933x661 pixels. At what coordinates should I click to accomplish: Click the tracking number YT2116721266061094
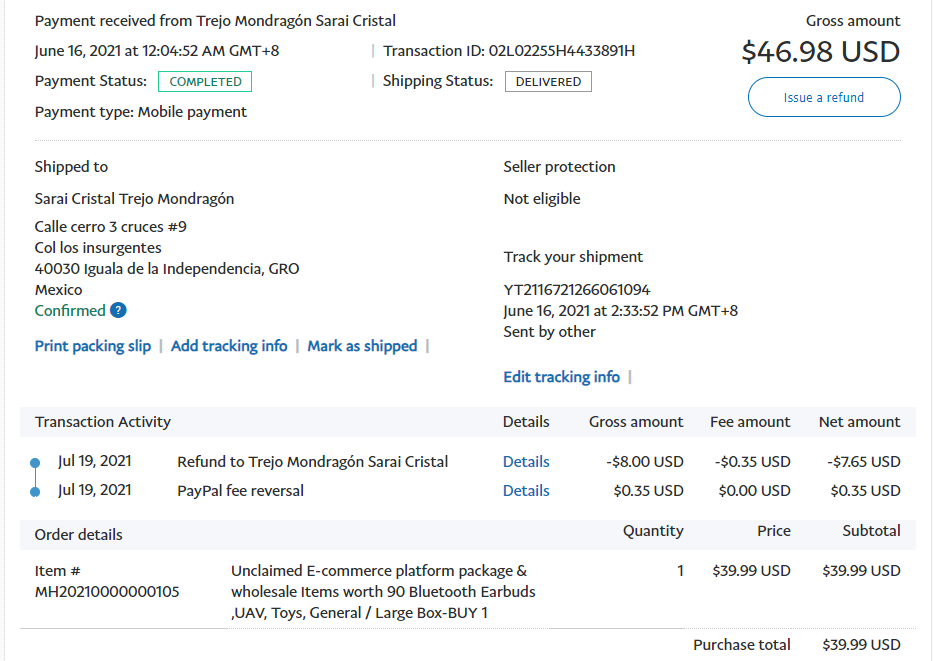(x=577, y=290)
